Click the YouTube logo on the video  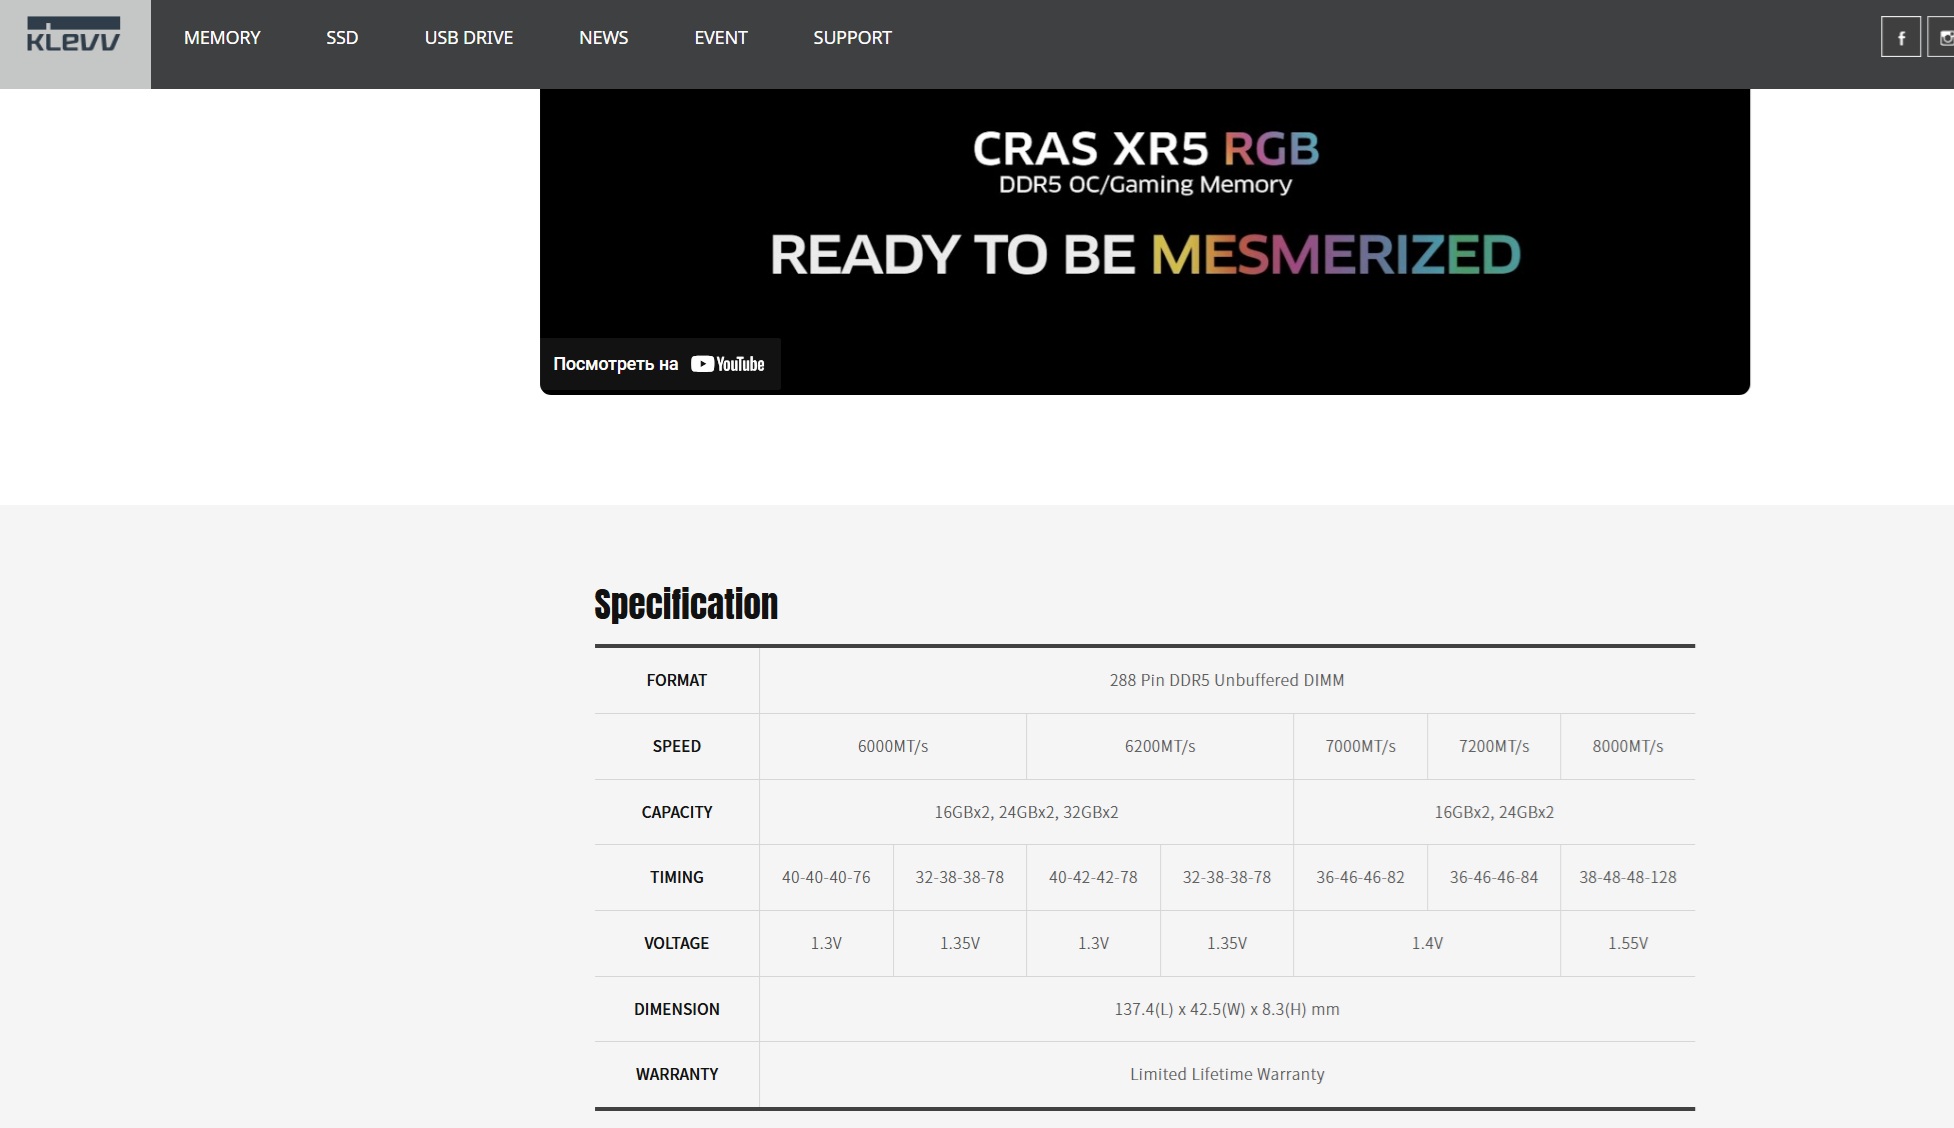coord(728,364)
